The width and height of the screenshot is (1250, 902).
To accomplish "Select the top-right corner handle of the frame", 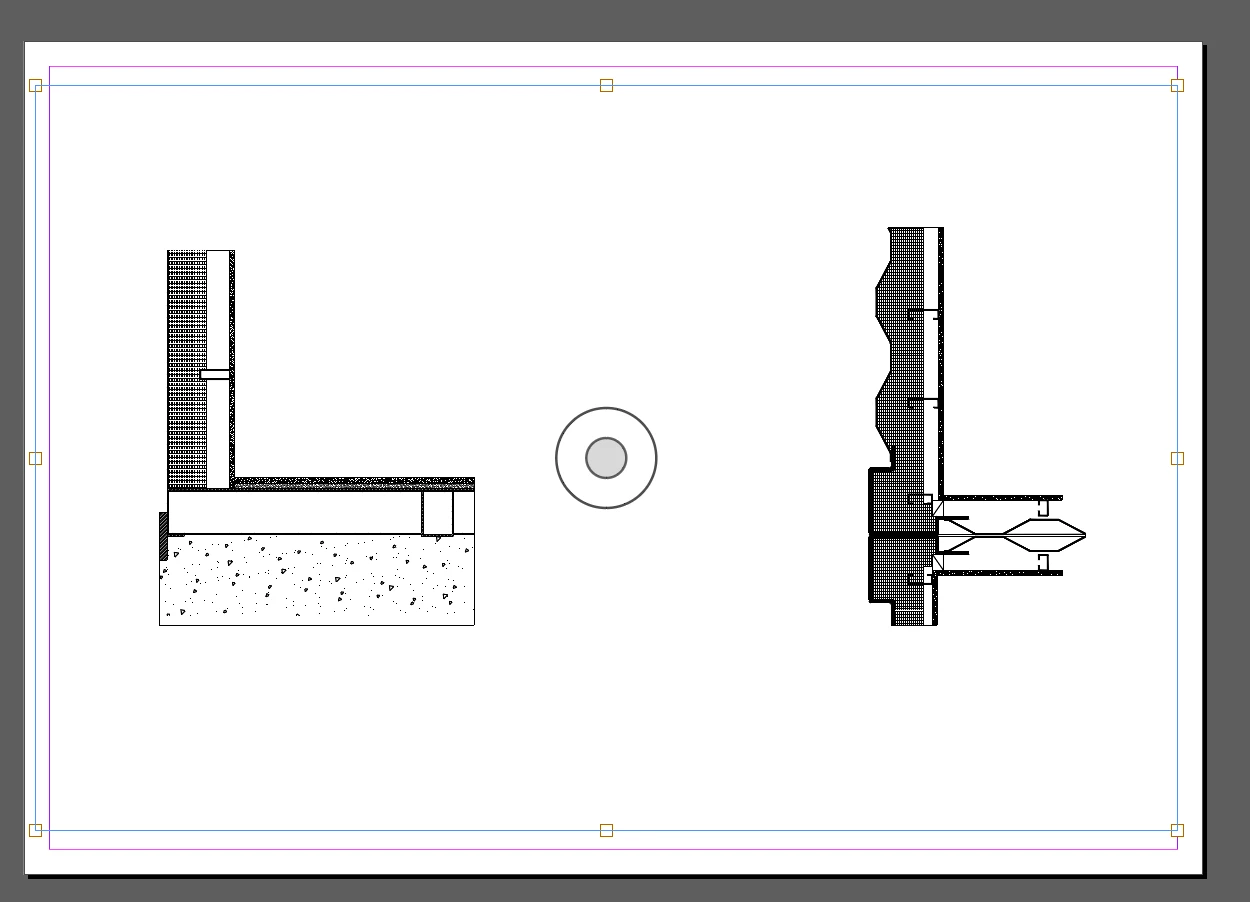I will click(x=1177, y=85).
